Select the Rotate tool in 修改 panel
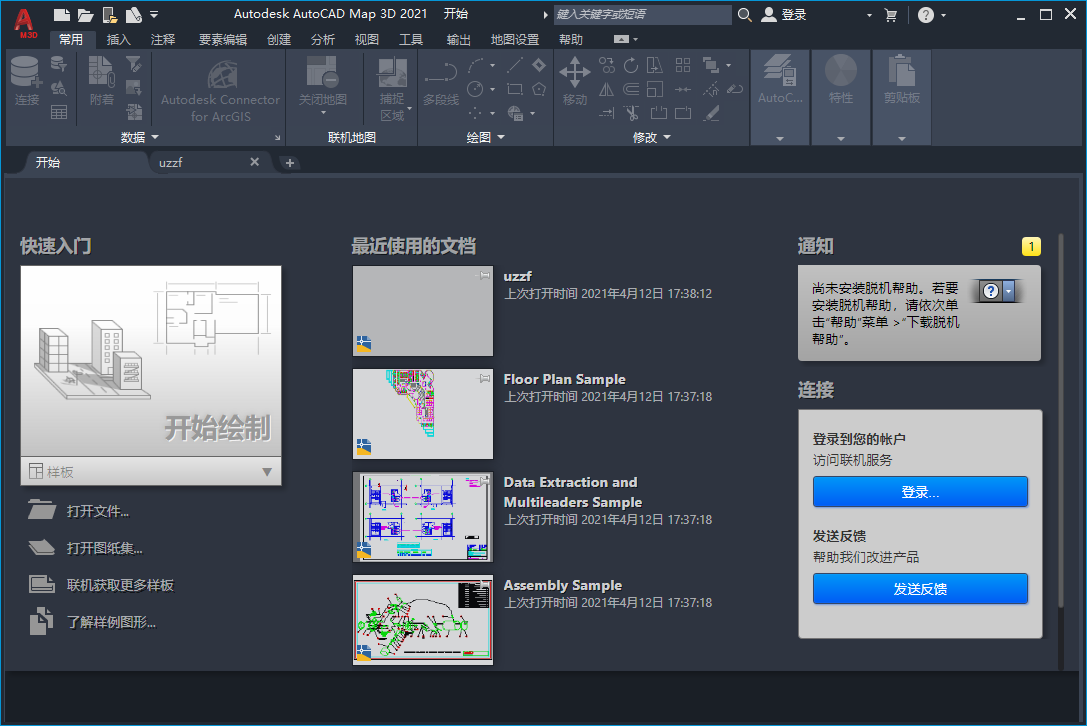This screenshot has height=726, width=1087. pyautogui.click(x=631, y=66)
